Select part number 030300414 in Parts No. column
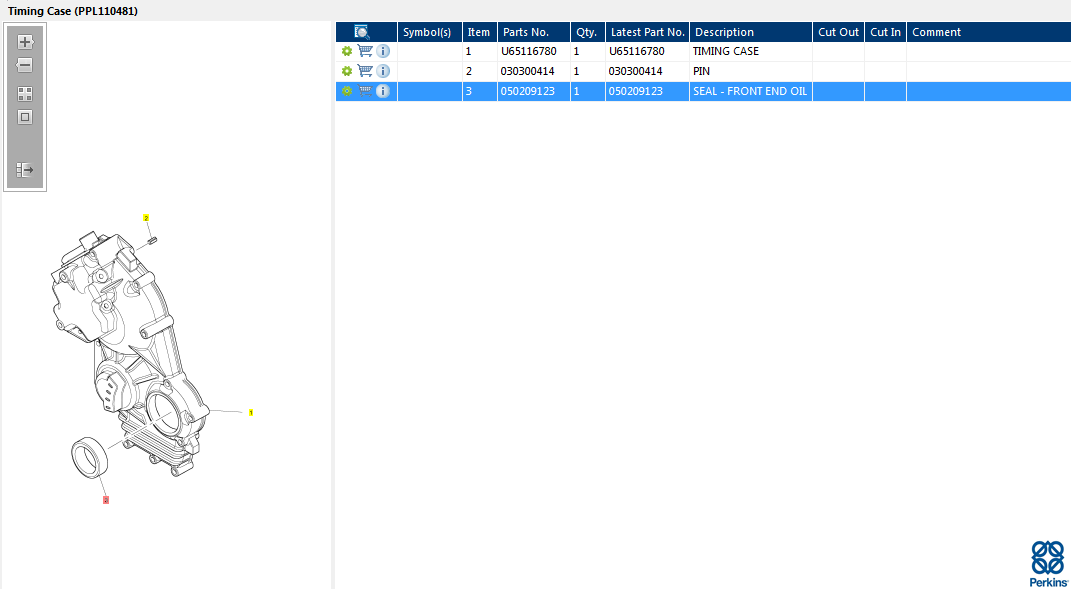The image size is (1071, 589). pyautogui.click(x=527, y=71)
